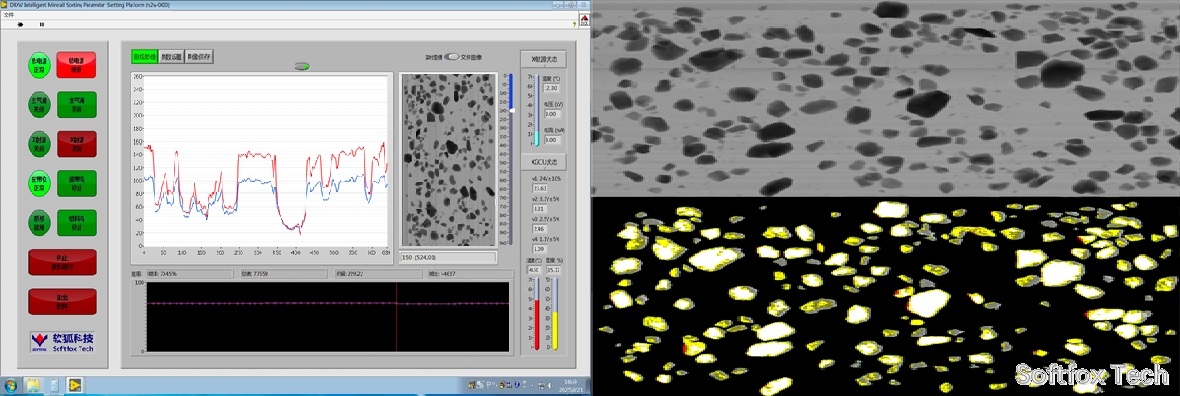1180x396 pixels.
Task: Click the yellow humidity gauge
Action: [x=555, y=313]
